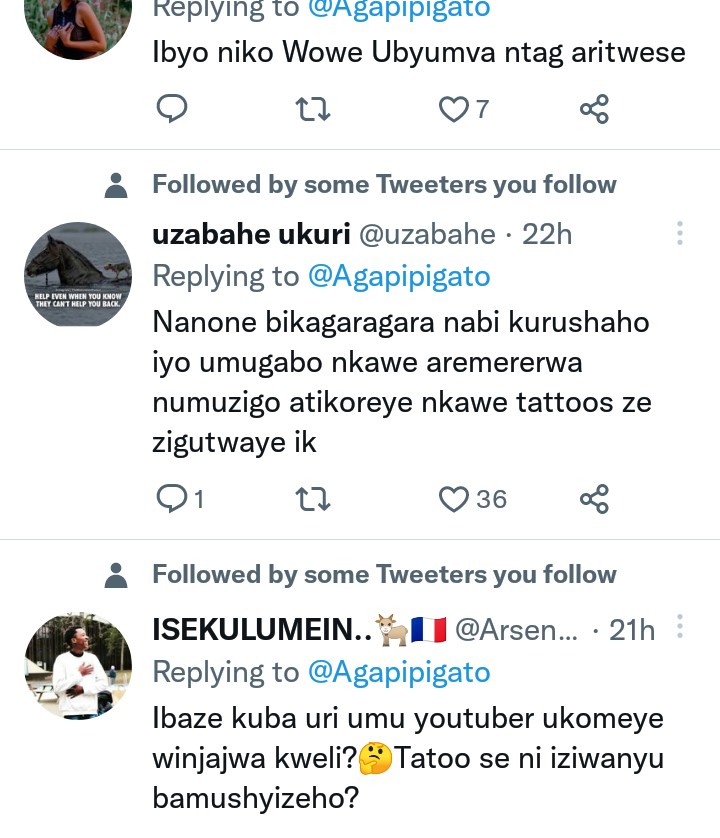Open the uzabahe ukuri display name

250,234
